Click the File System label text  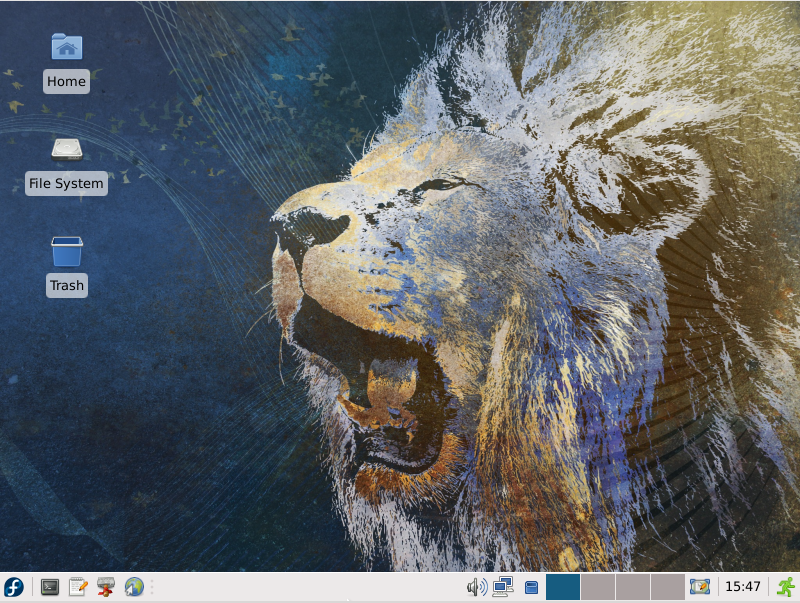click(66, 184)
